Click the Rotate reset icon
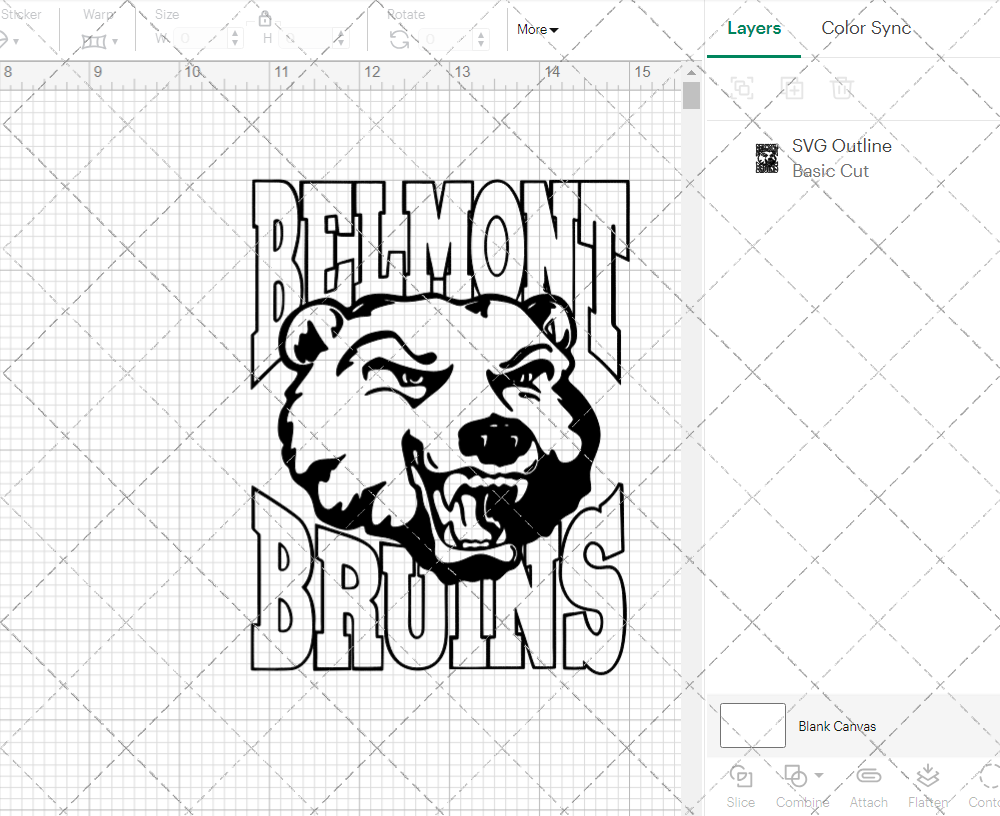 click(398, 38)
